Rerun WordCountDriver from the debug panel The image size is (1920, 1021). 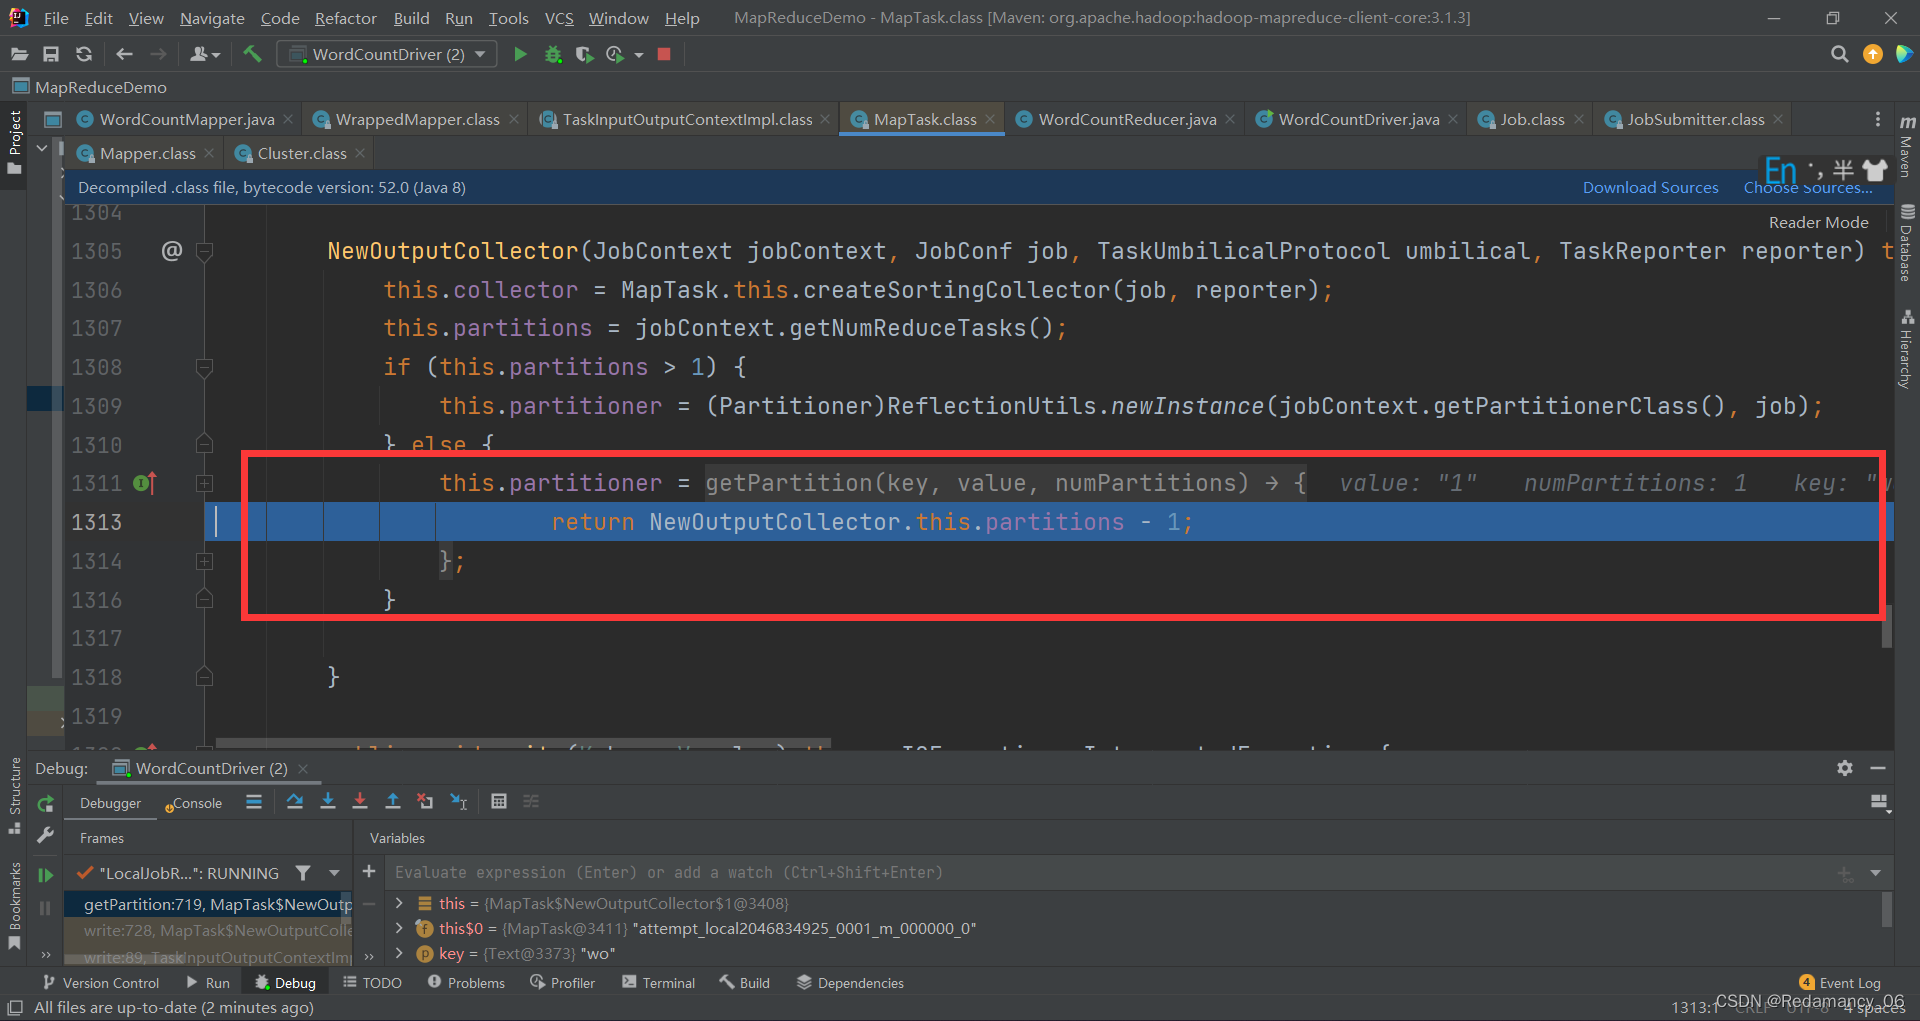coord(45,804)
